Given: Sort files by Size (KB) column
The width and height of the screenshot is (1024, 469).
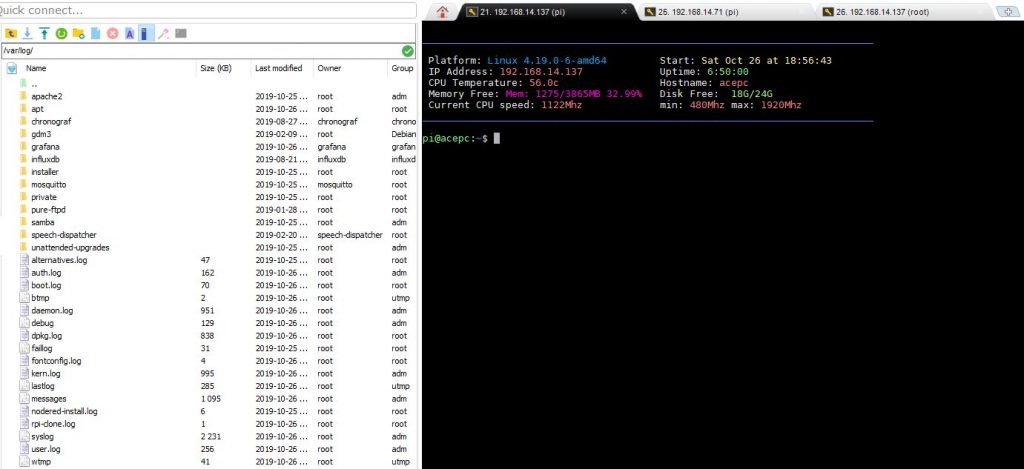Looking at the screenshot, I should [x=215, y=68].
